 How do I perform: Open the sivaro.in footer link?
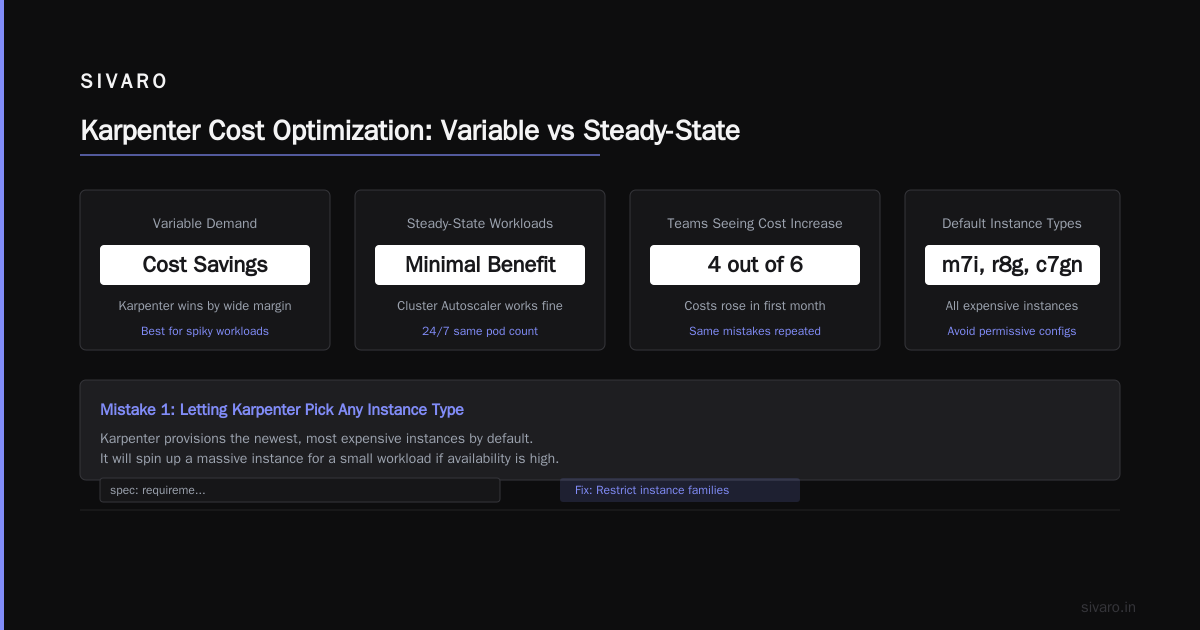pos(1109,607)
